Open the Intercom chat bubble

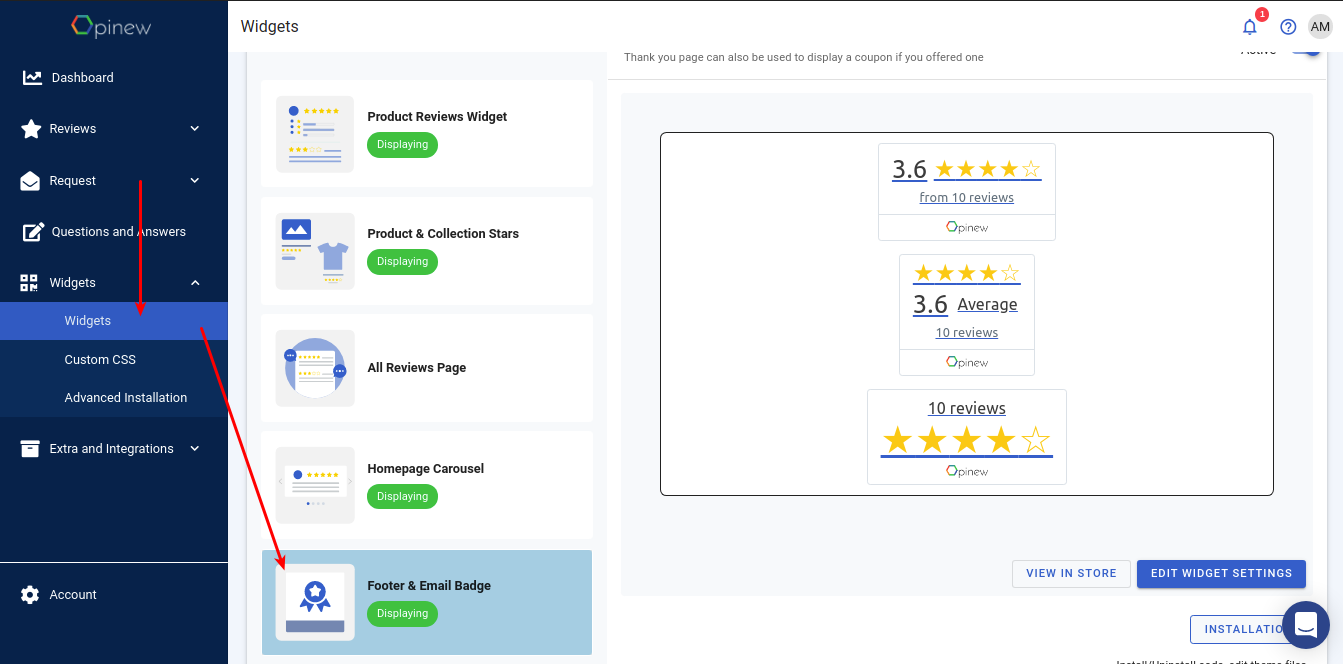1306,625
